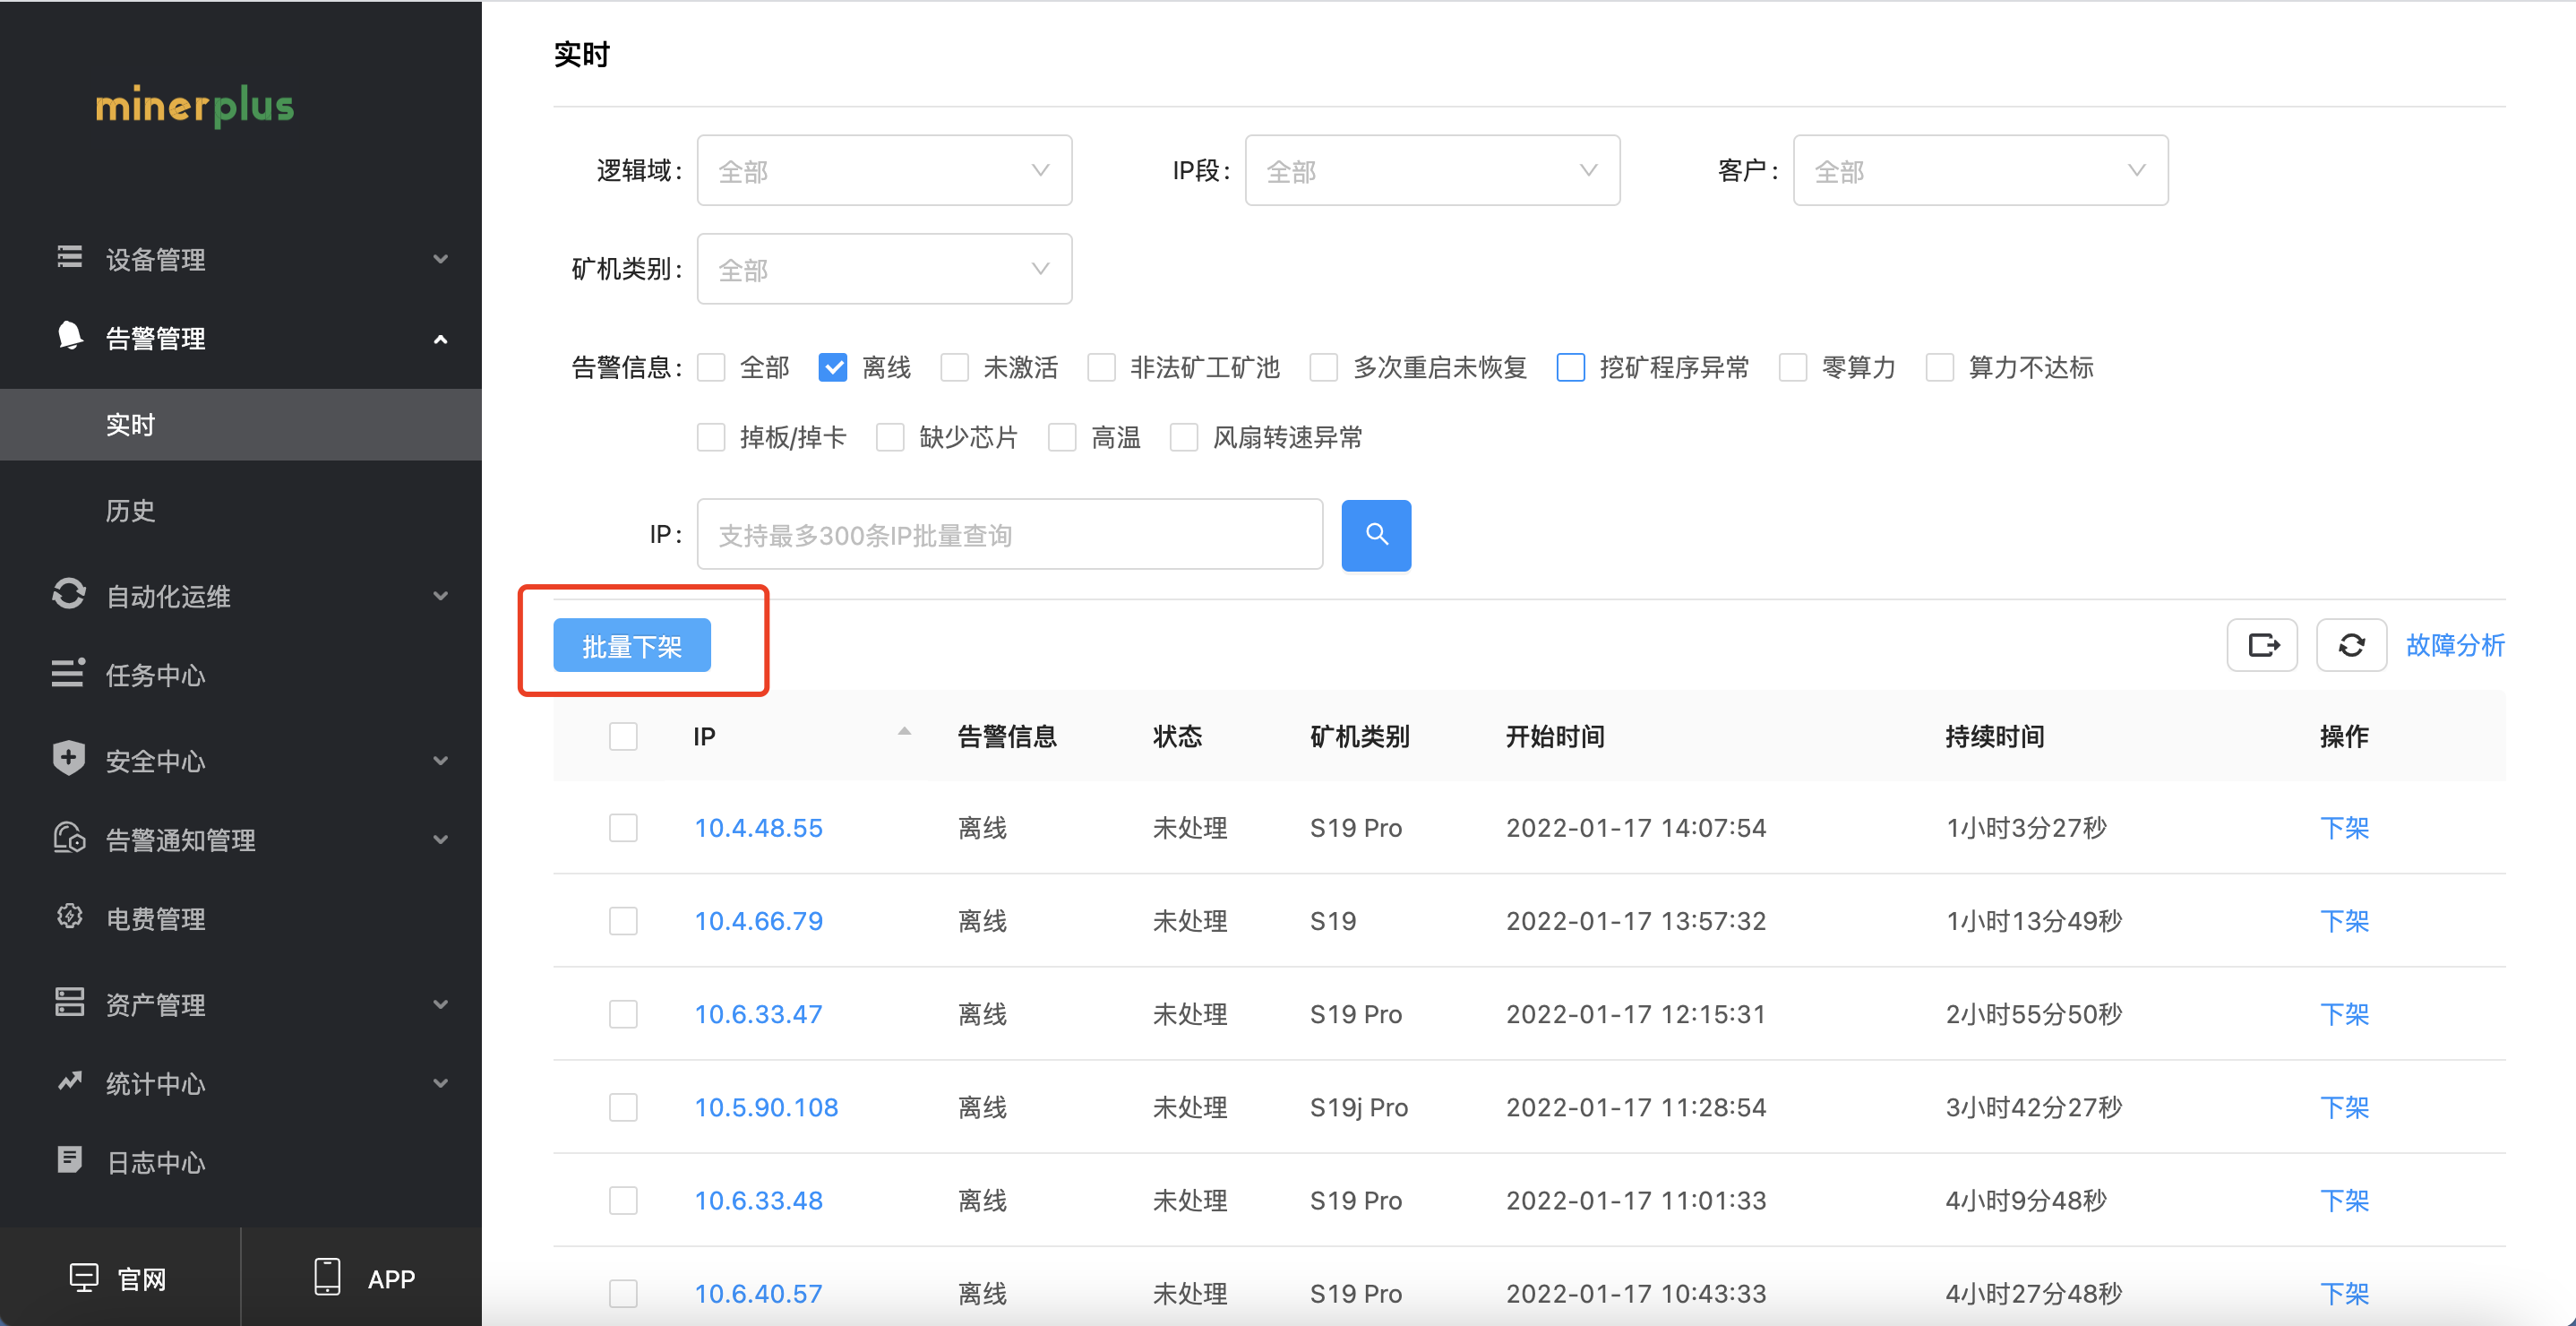
Task: Select the row checkbox for 10.6.33.47
Action: [x=623, y=1014]
